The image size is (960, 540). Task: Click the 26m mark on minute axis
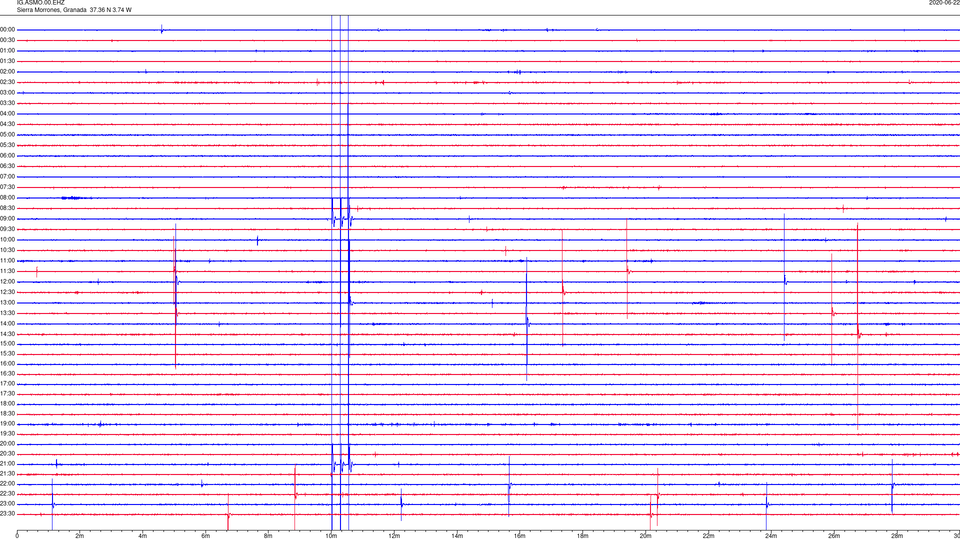pos(834,536)
